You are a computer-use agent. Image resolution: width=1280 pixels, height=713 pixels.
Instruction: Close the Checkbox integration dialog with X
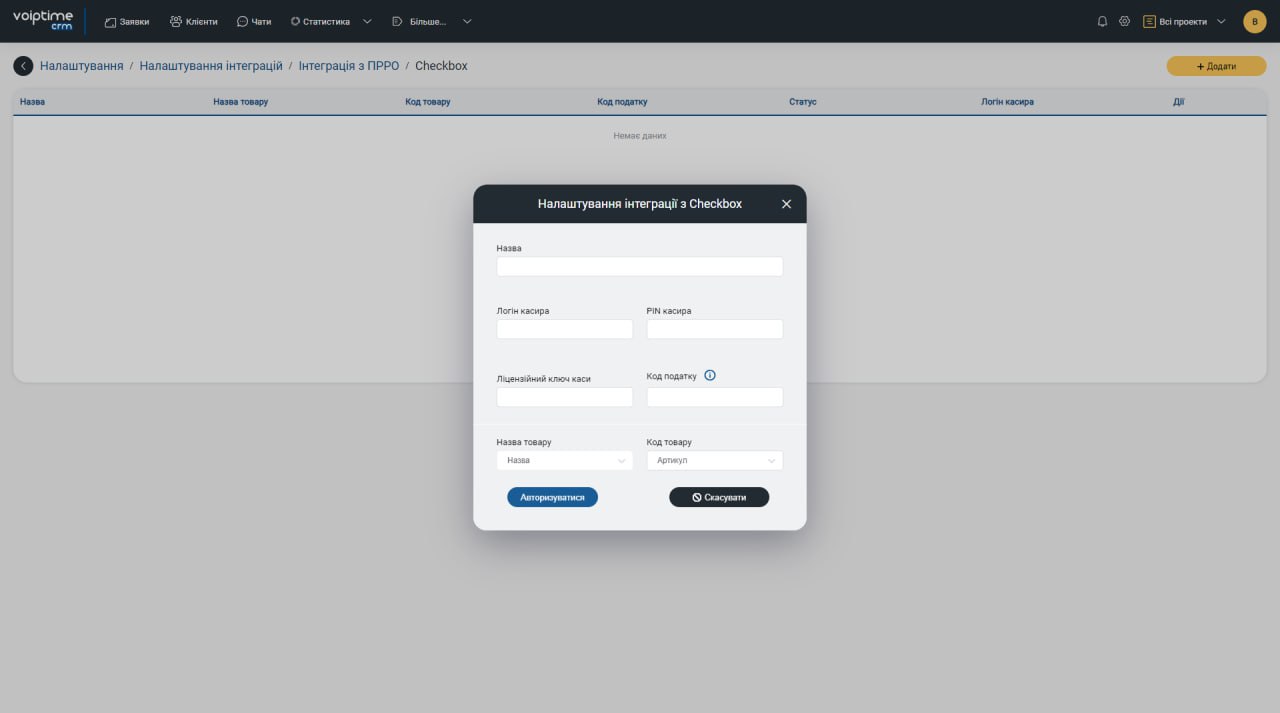pos(786,204)
